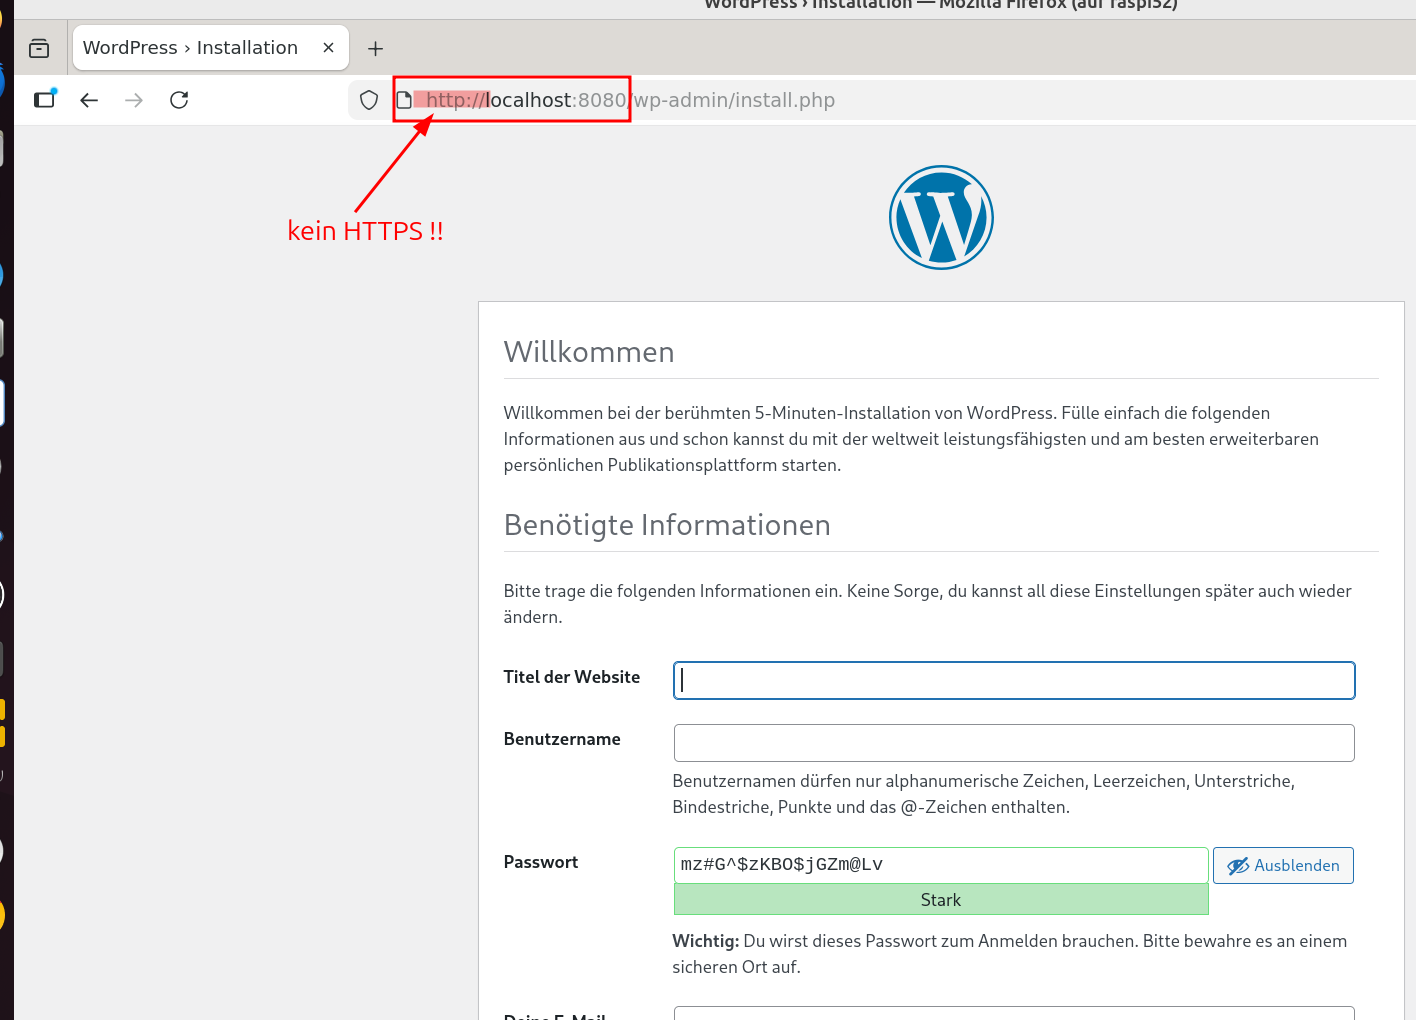Focus the Titel der Website field
The height and width of the screenshot is (1020, 1416).
click(x=1014, y=680)
